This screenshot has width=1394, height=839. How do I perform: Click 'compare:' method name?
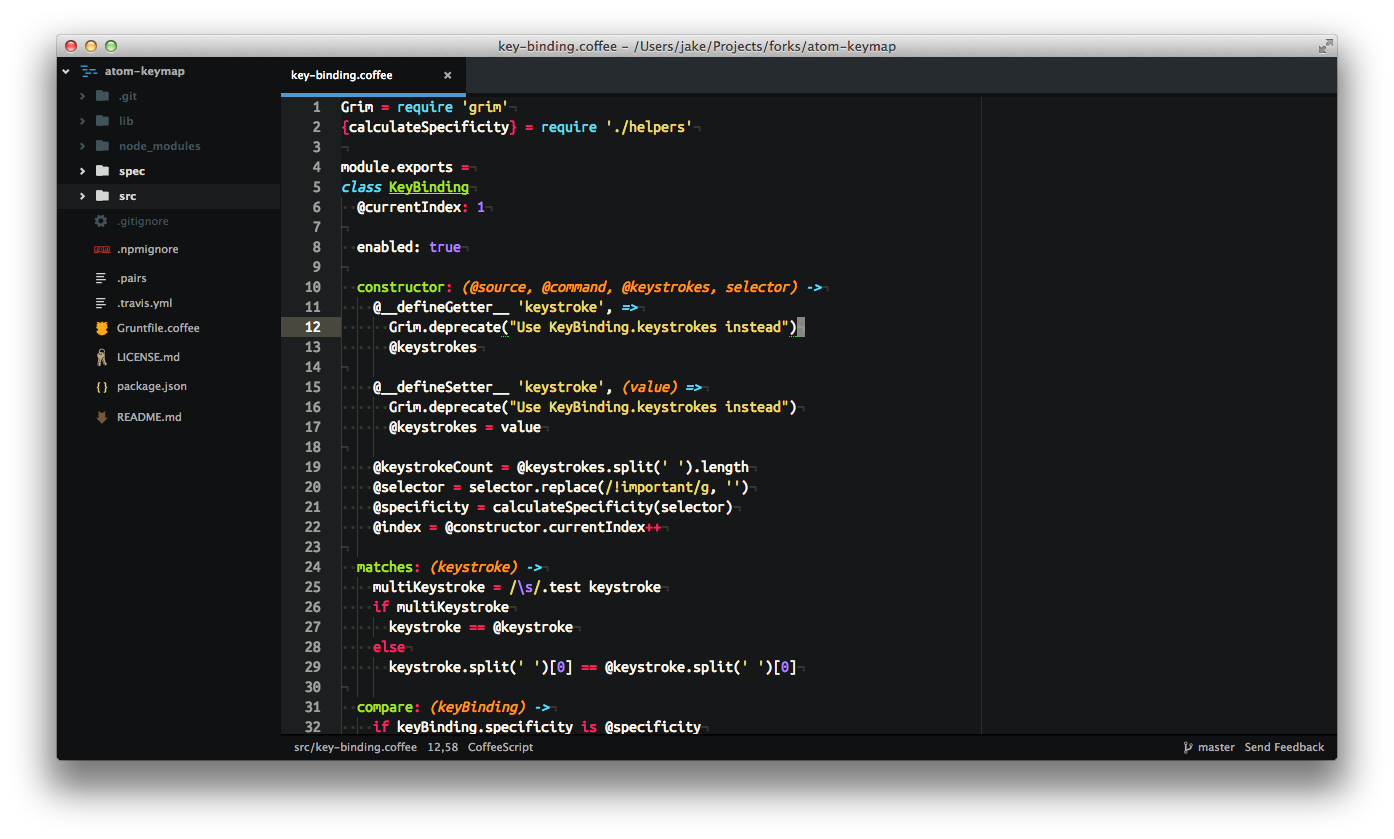click(x=389, y=707)
